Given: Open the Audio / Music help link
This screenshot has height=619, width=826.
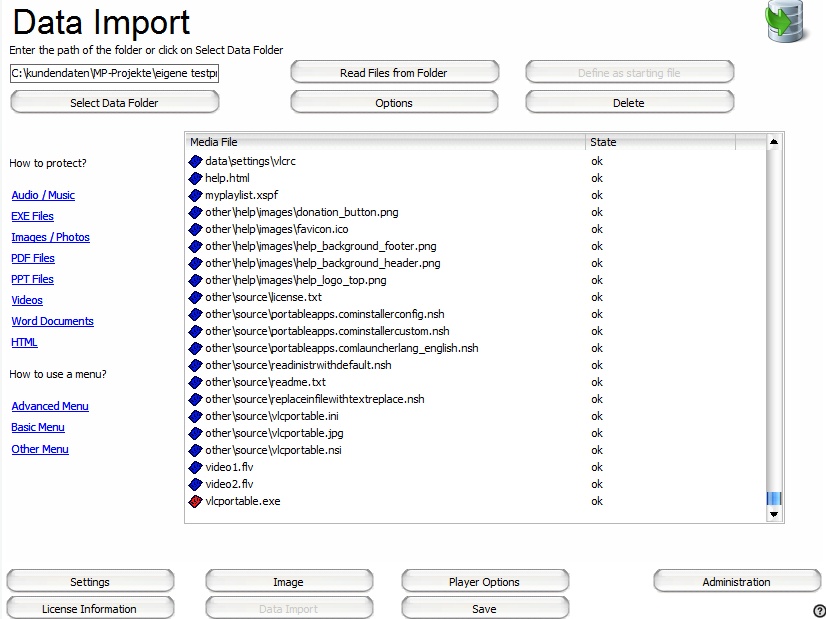Looking at the screenshot, I should point(43,195).
